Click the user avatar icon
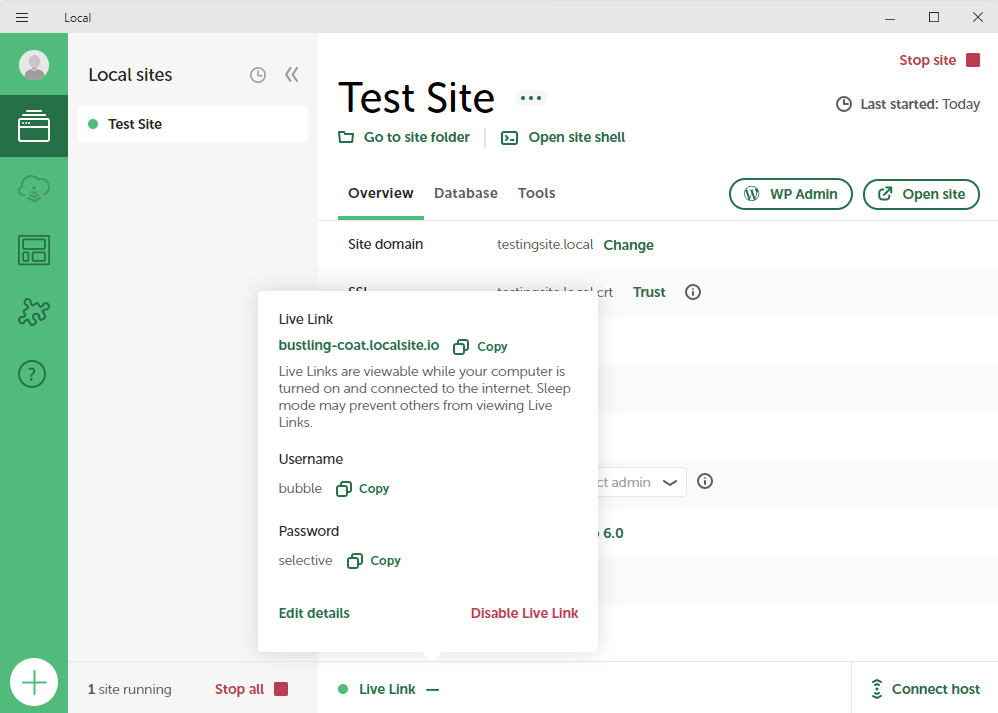Screen dimensions: 998x713 [34, 65]
